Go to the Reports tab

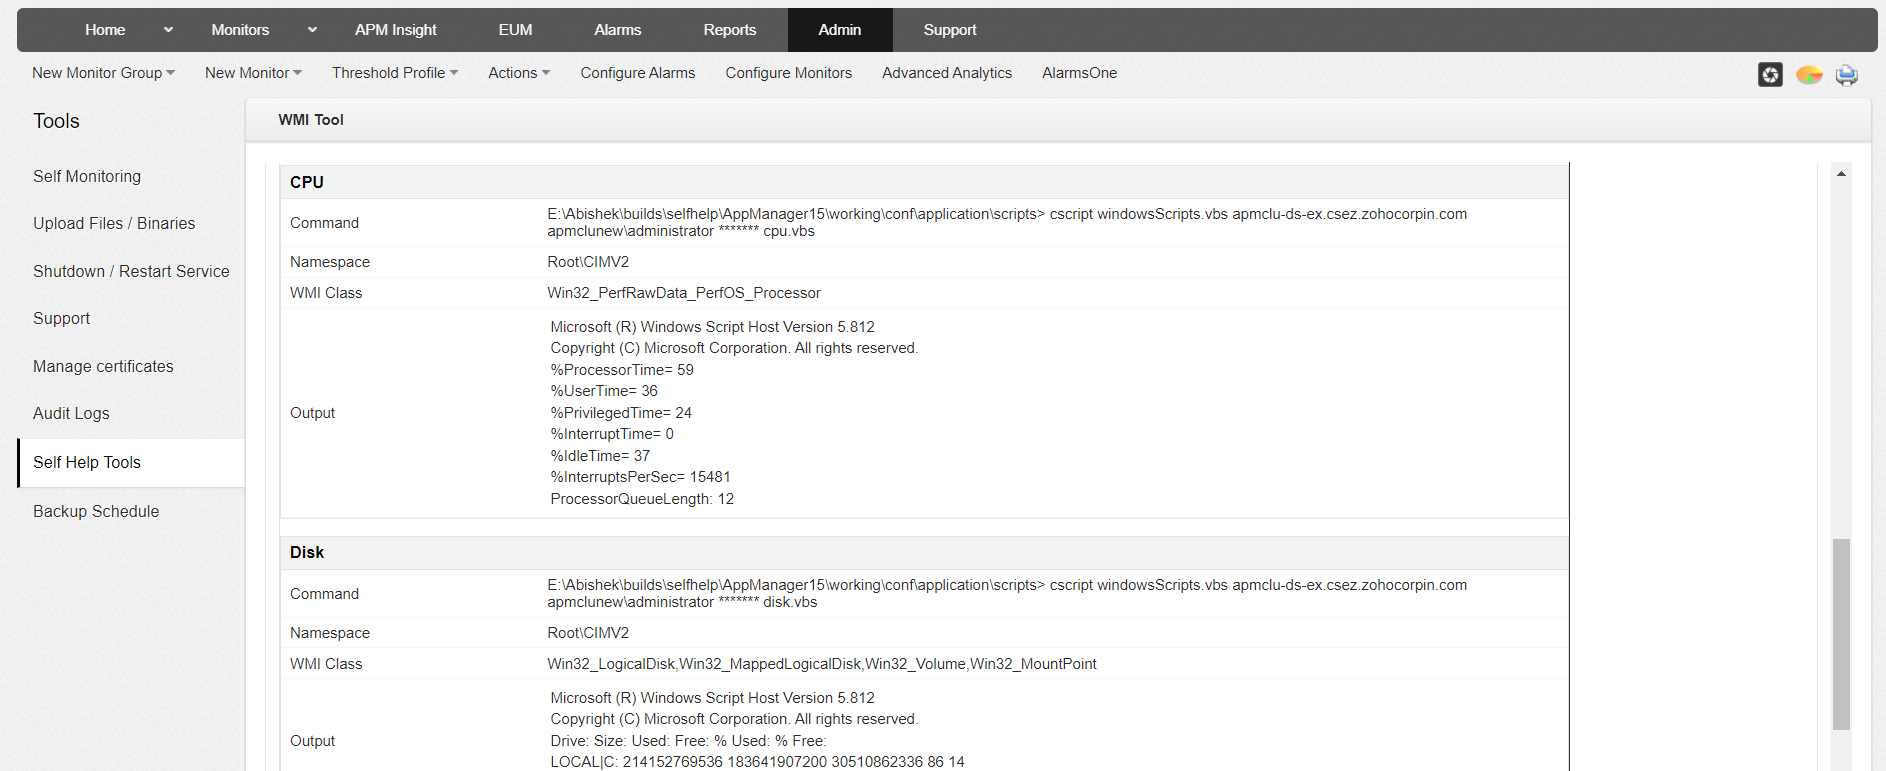coord(729,30)
